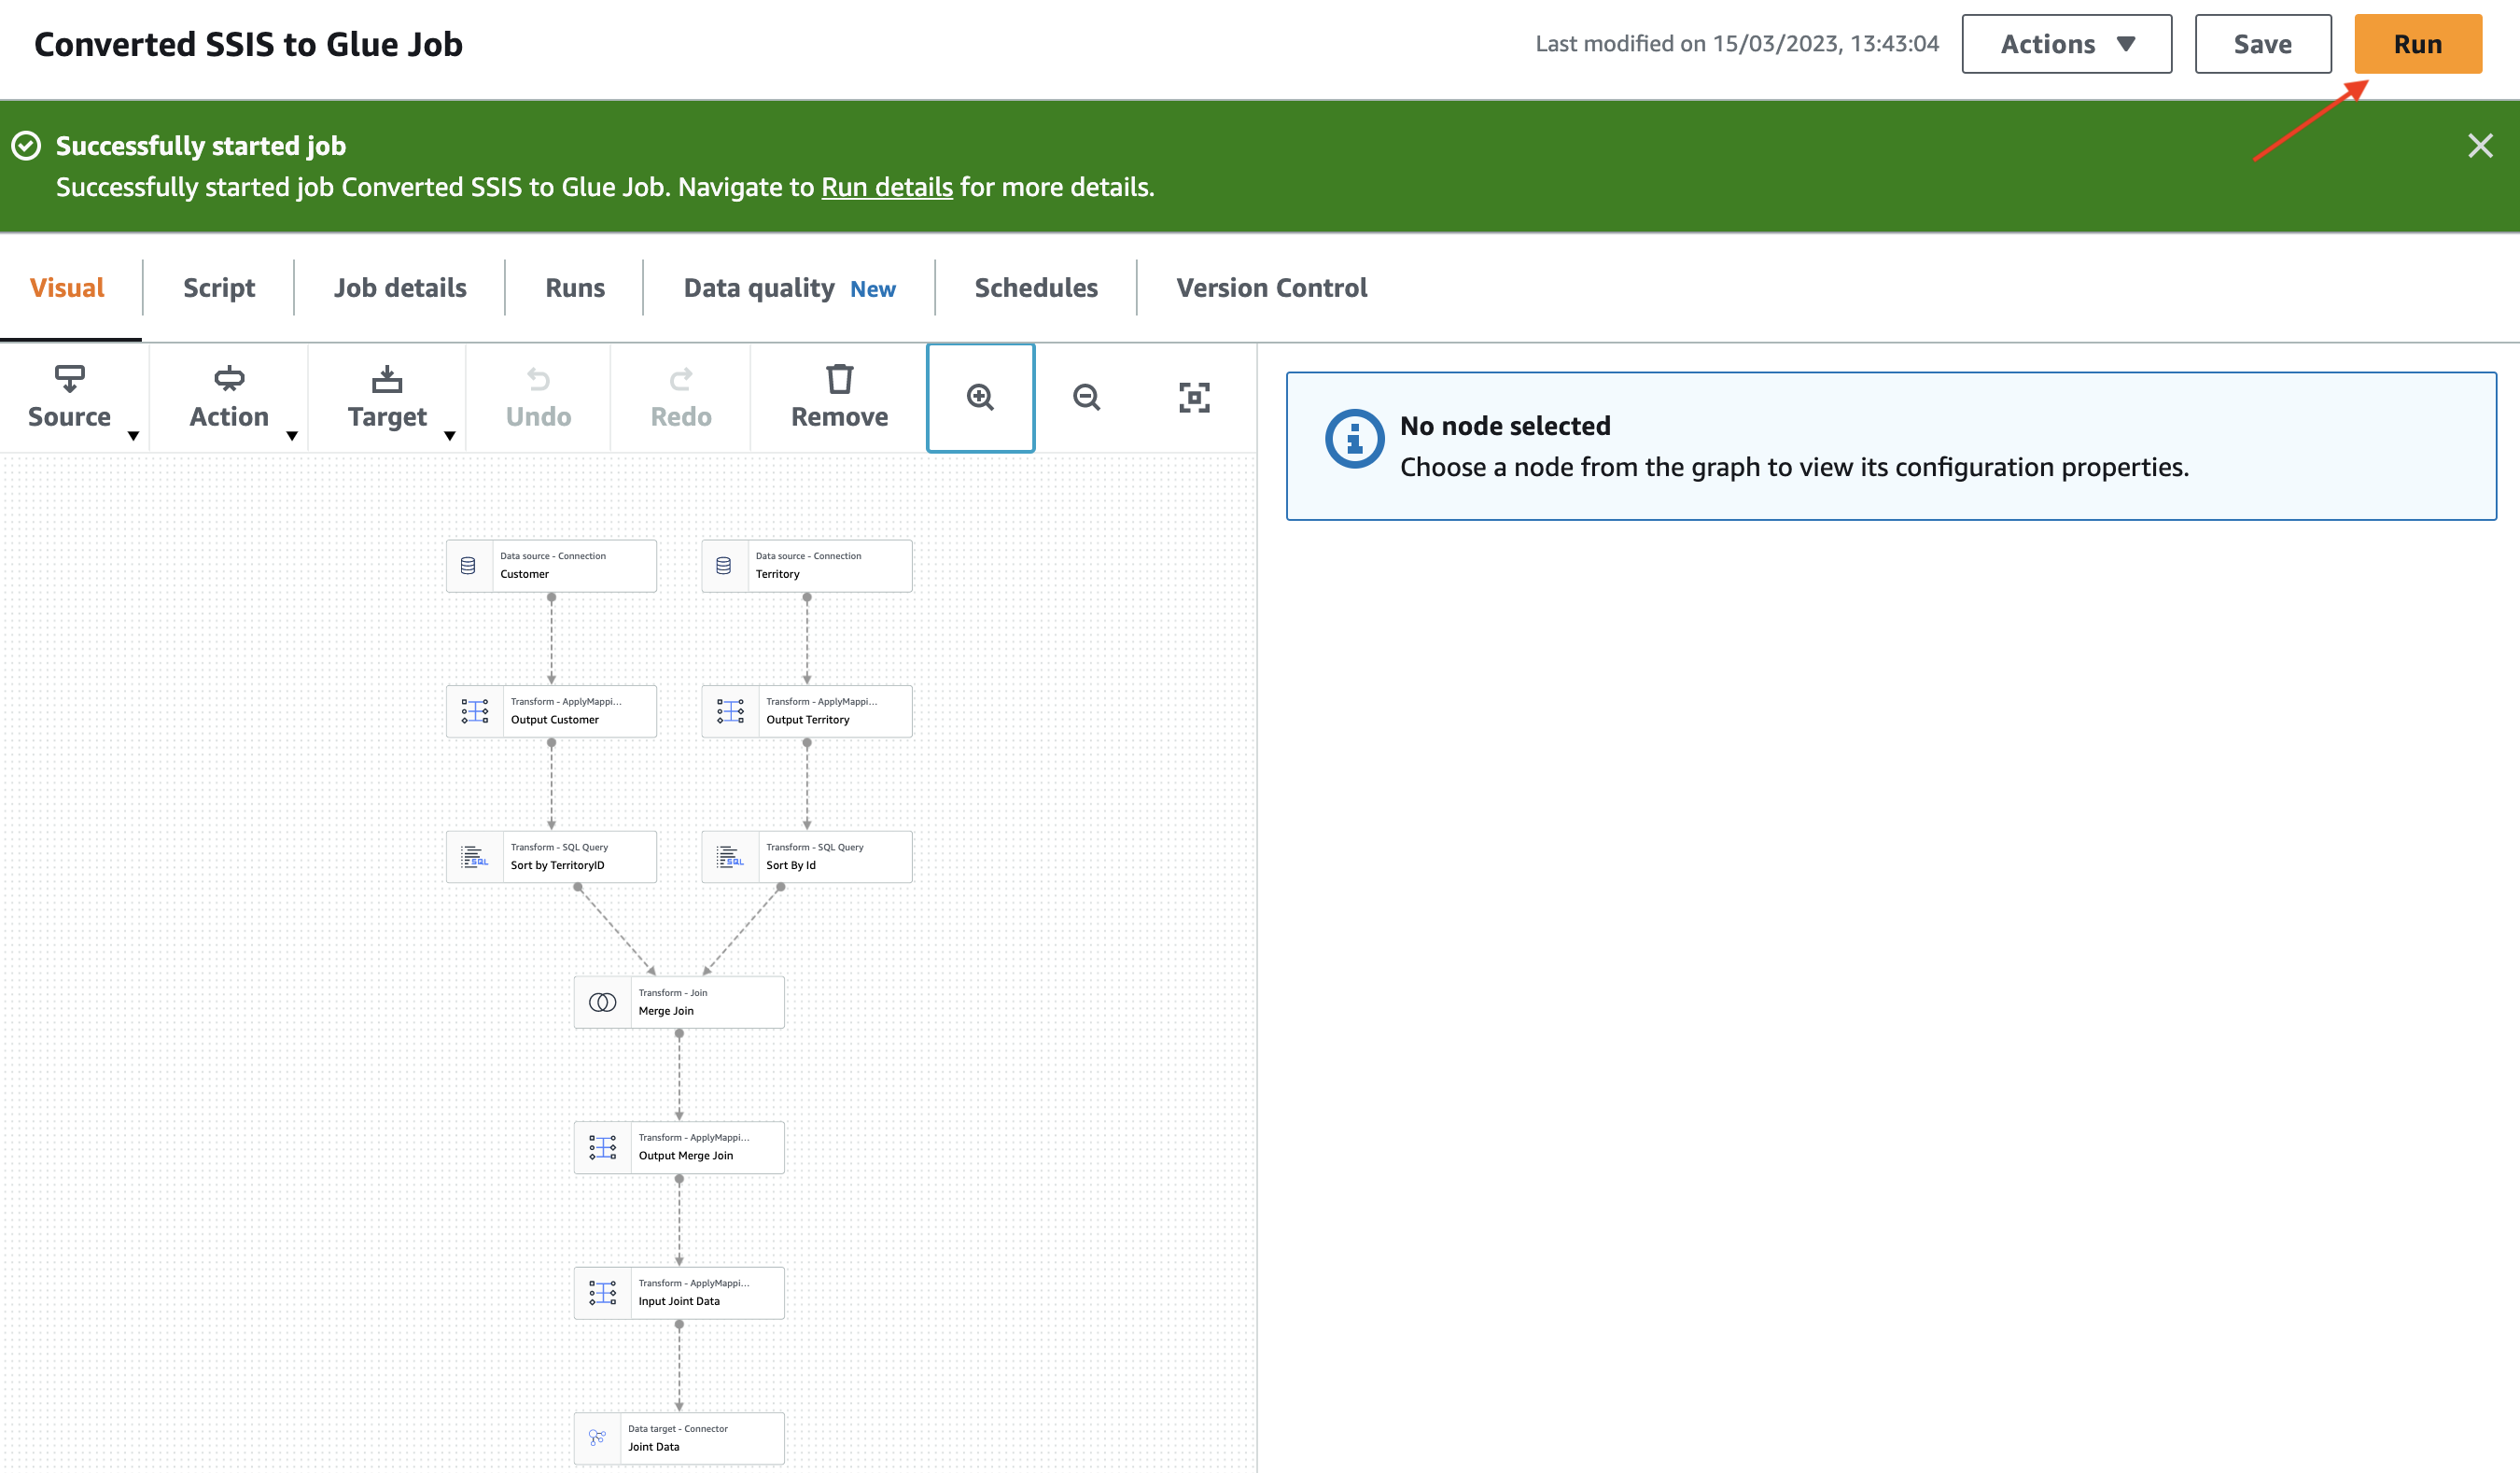This screenshot has height=1473, width=2520.
Task: Open the Job details tab
Action: [x=400, y=288]
